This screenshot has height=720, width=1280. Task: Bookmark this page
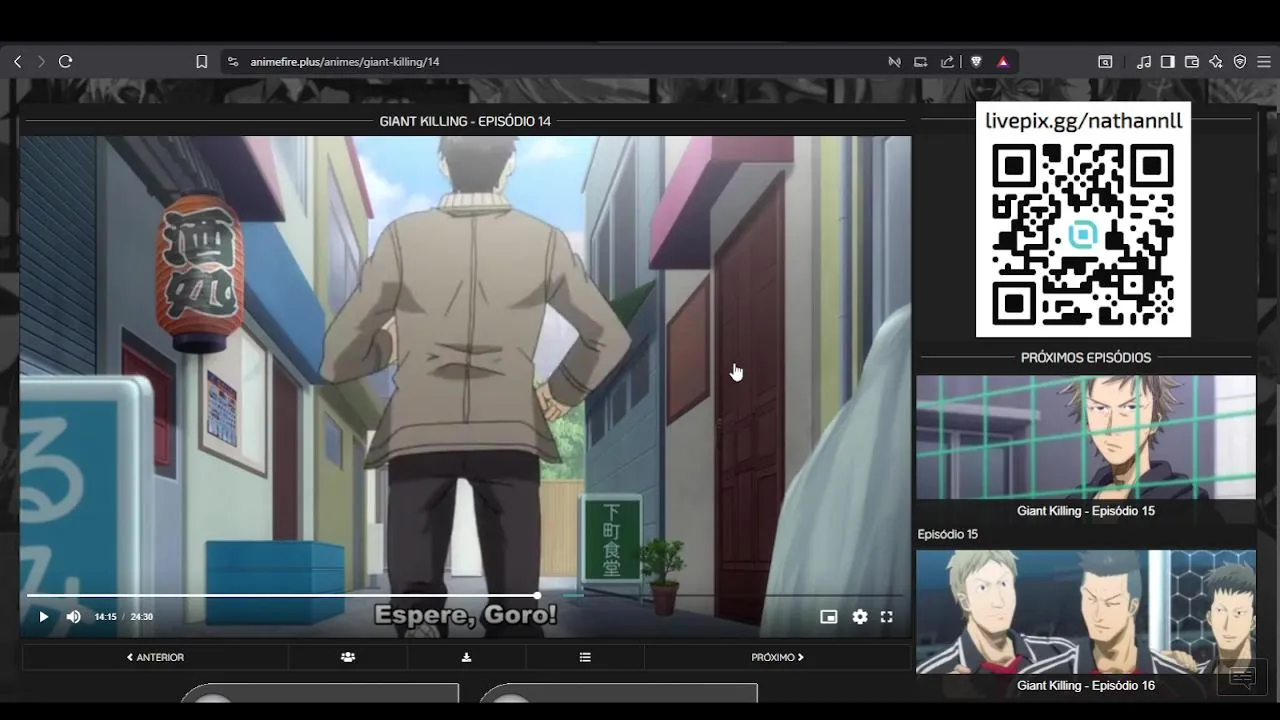pyautogui.click(x=201, y=62)
